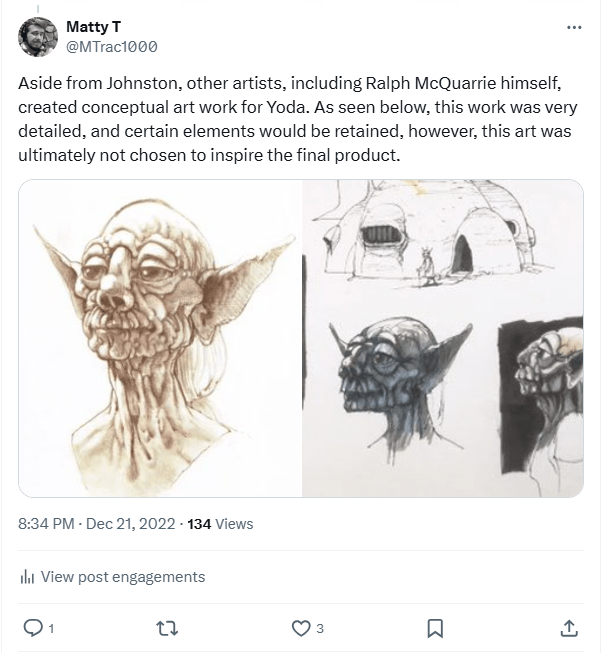The width and height of the screenshot is (604, 653).
Task: Like the post with the heart icon
Action: click(299, 628)
